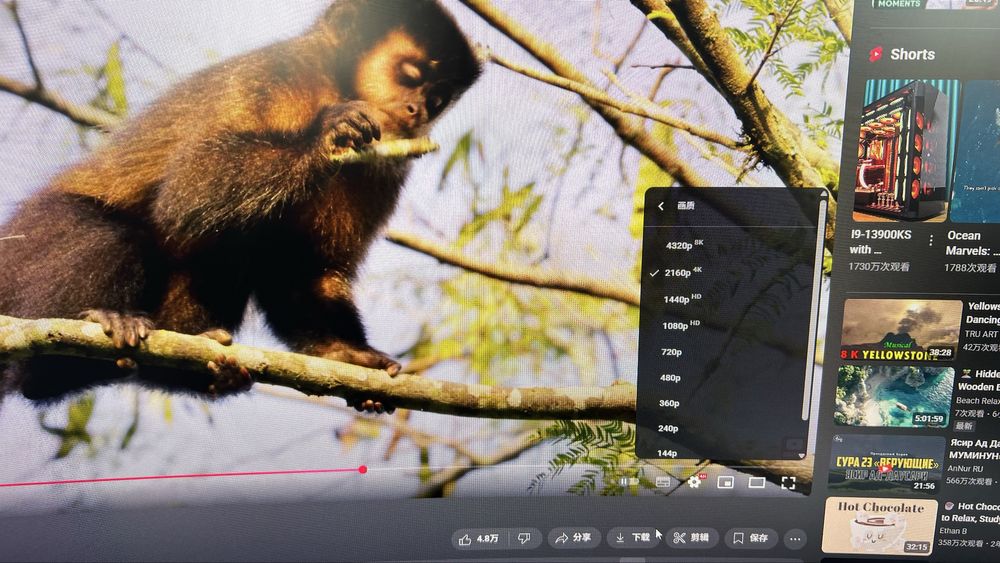Open the player settings gear
The width and height of the screenshot is (1000, 563).
[694, 482]
